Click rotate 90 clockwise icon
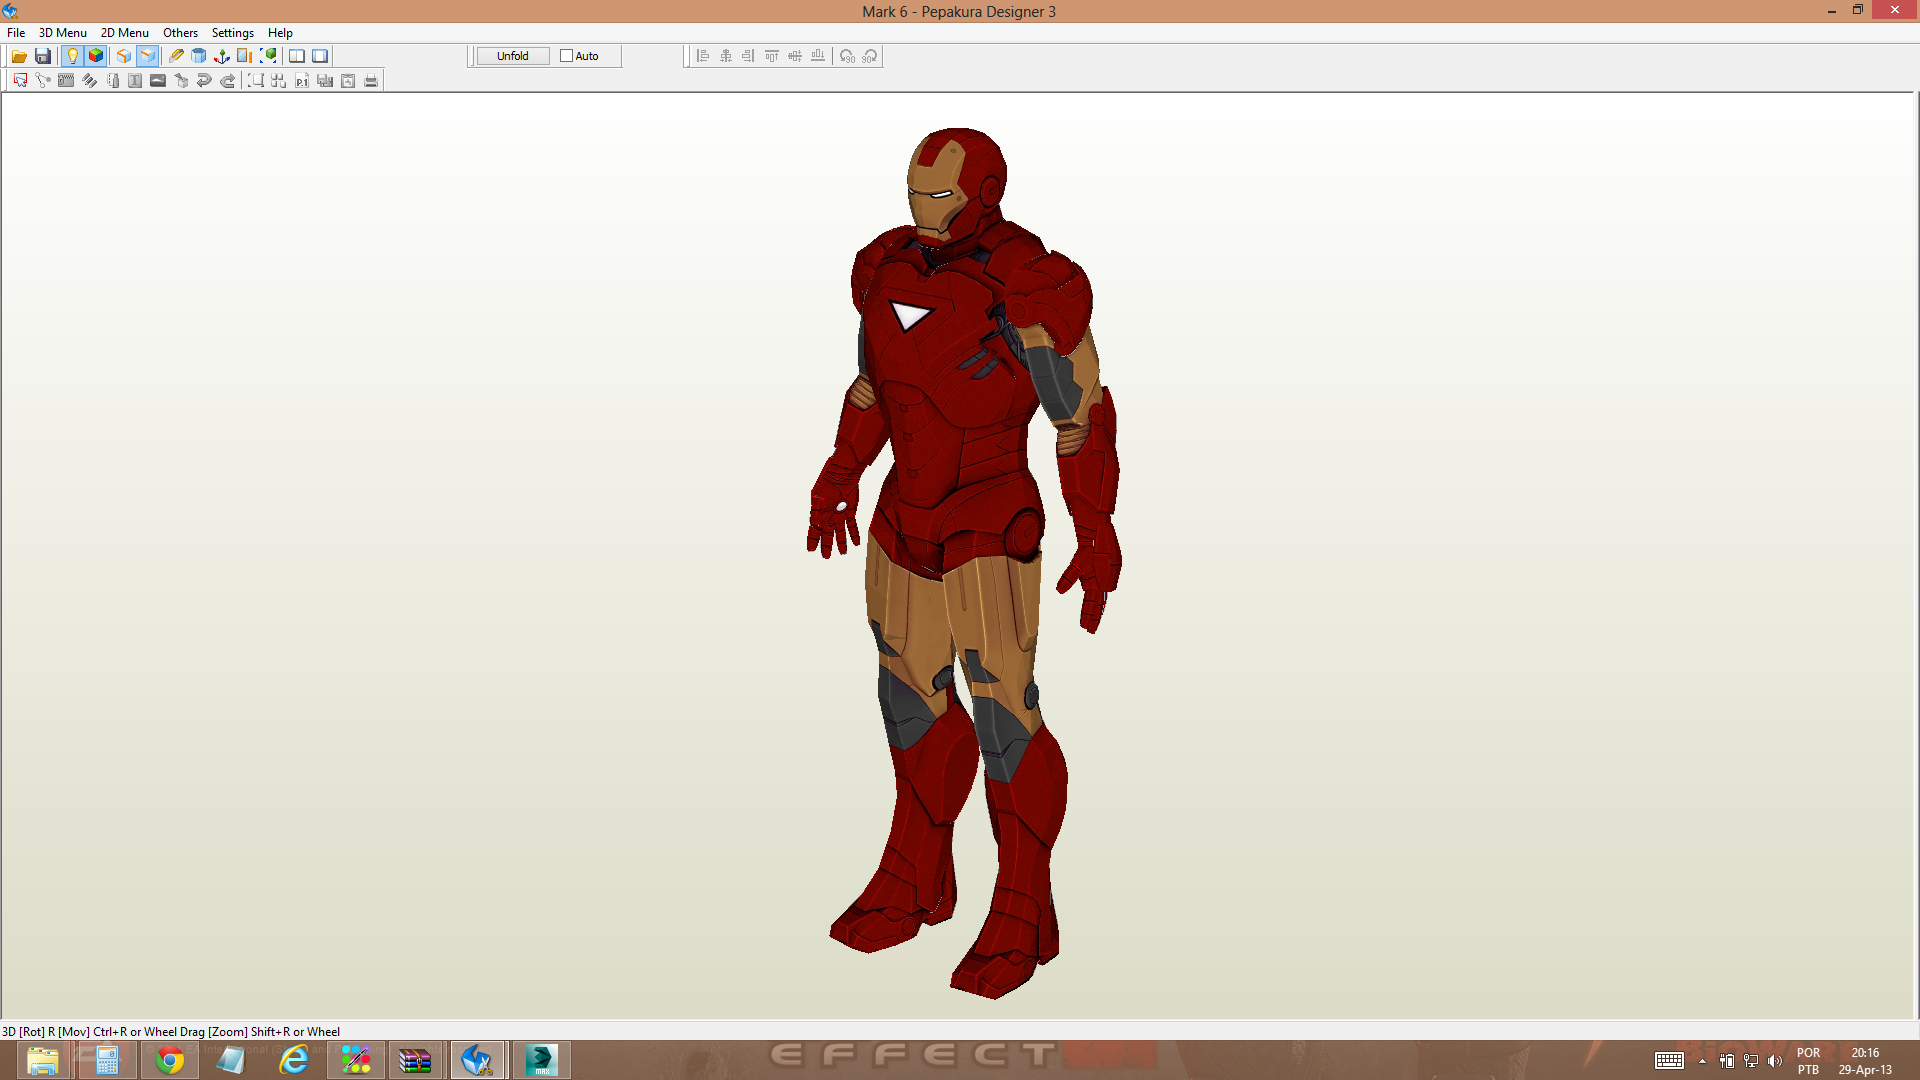Screen dimensions: 1920x1080 (x=870, y=56)
